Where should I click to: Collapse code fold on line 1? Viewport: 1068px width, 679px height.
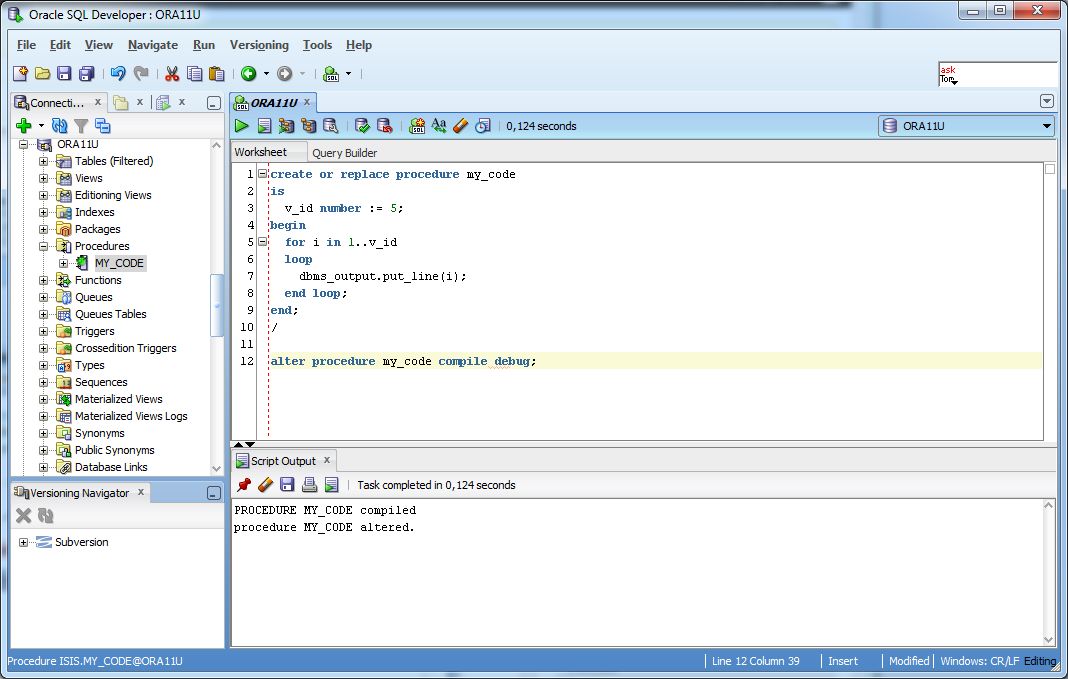point(262,174)
